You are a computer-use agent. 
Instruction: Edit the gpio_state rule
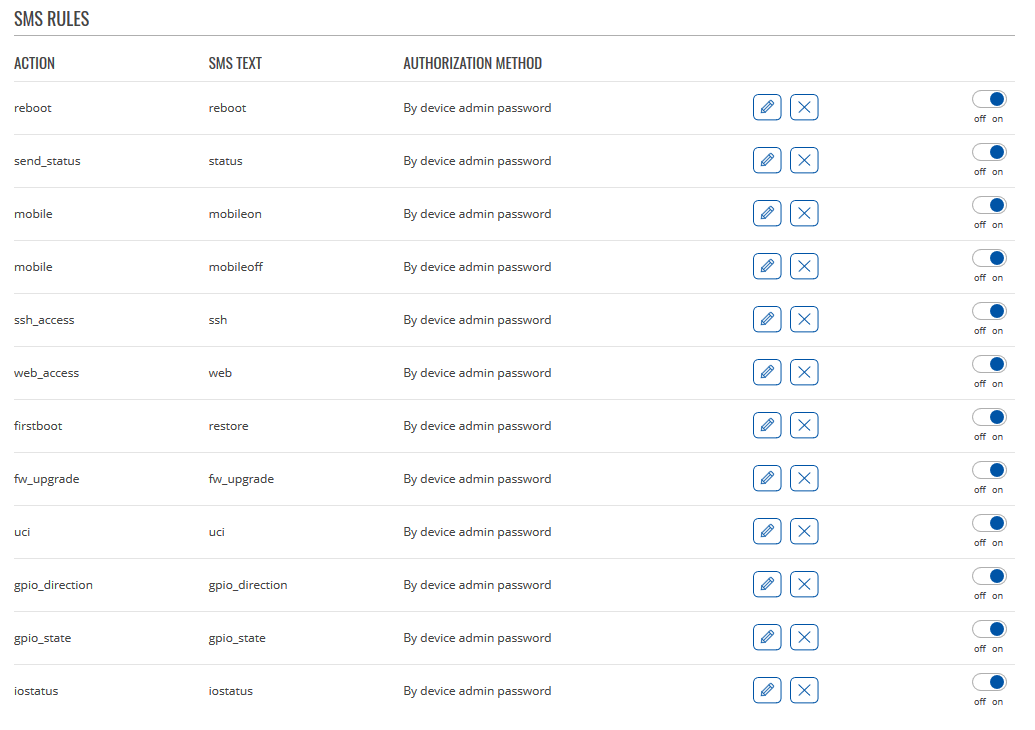[767, 637]
